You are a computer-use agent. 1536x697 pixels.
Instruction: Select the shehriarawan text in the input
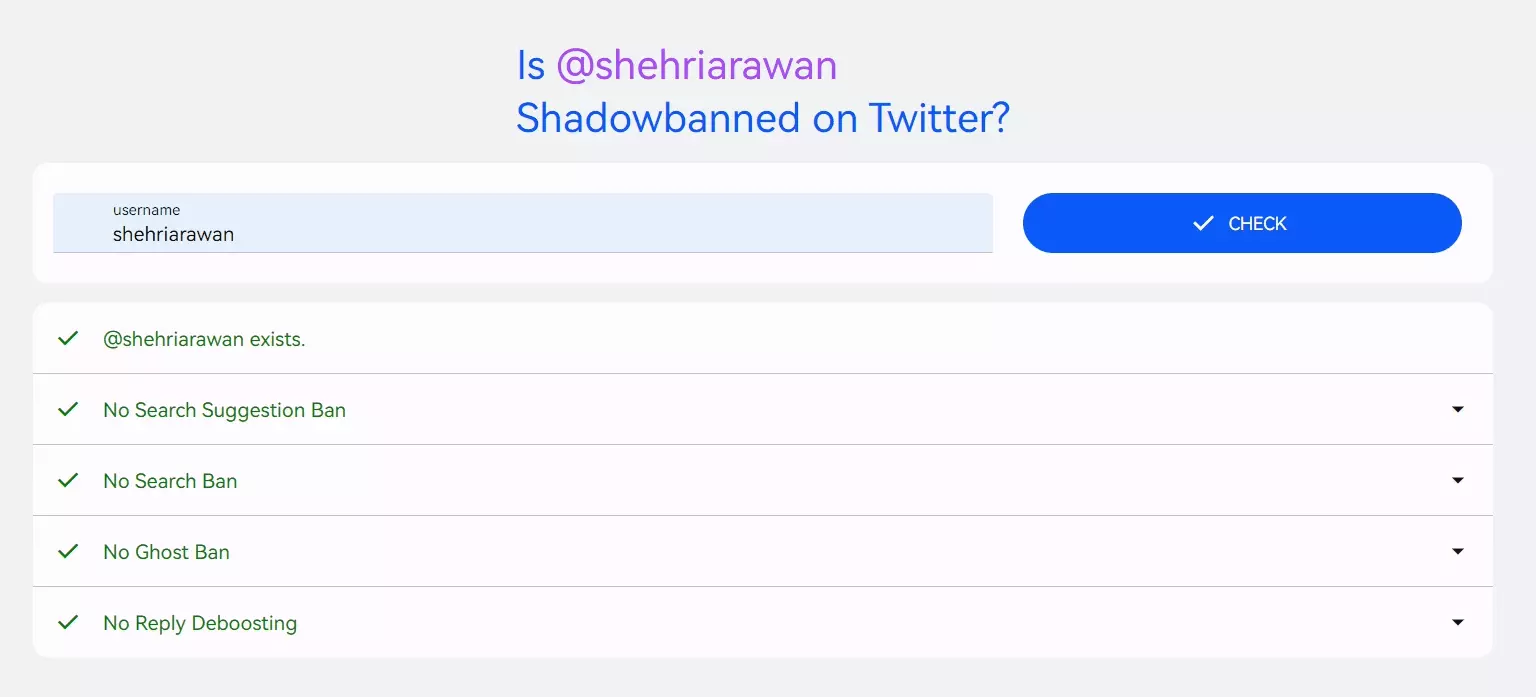(174, 234)
